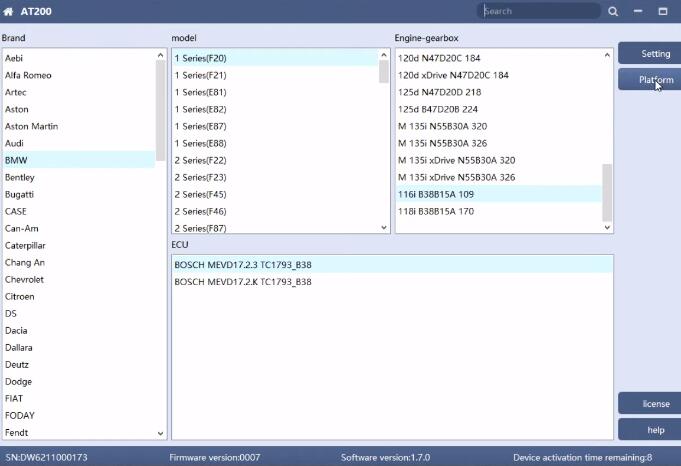Choose model 2 Series(F23)

pyautogui.click(x=275, y=177)
